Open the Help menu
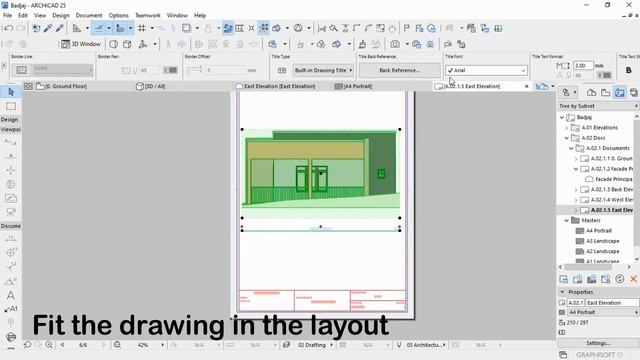The image size is (640, 360). pyautogui.click(x=200, y=15)
